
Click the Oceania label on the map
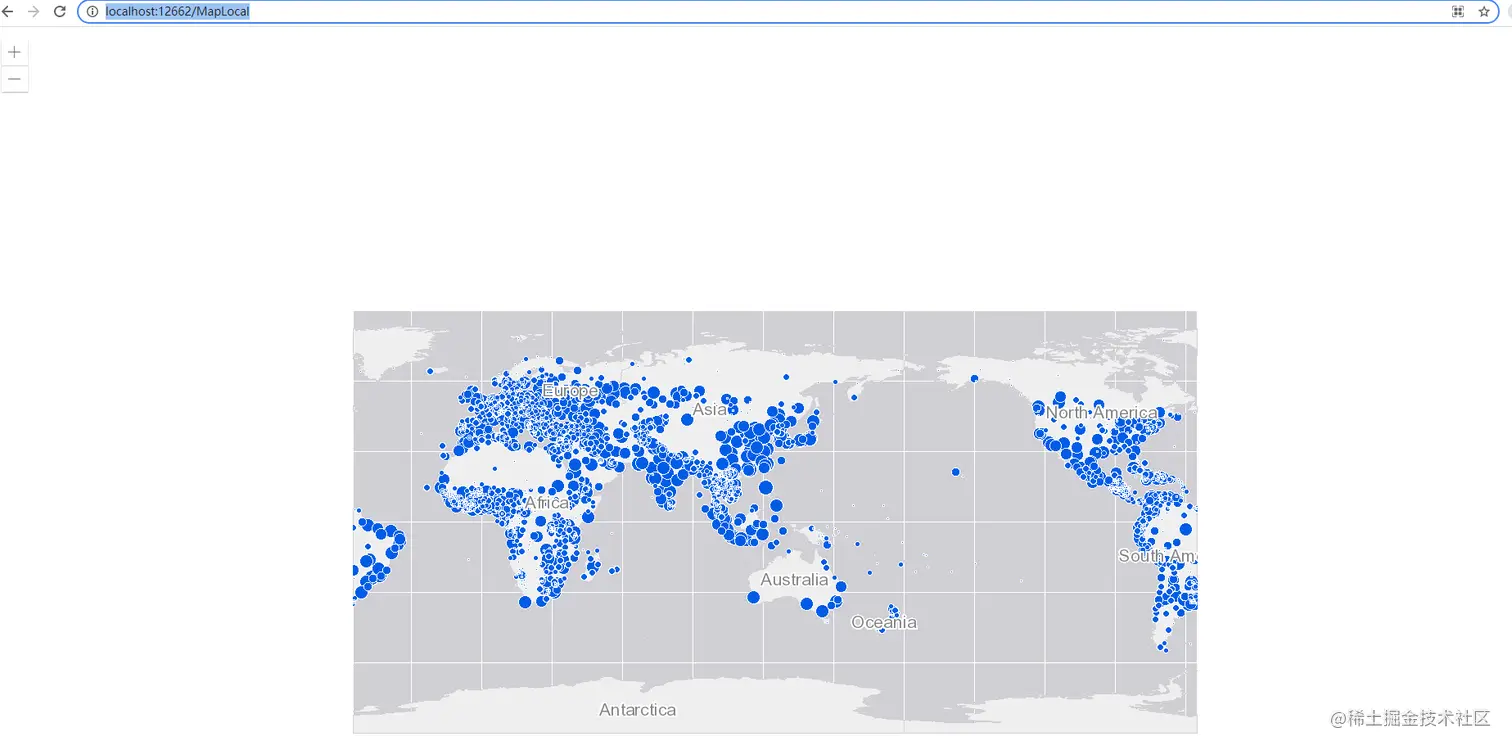point(884,623)
